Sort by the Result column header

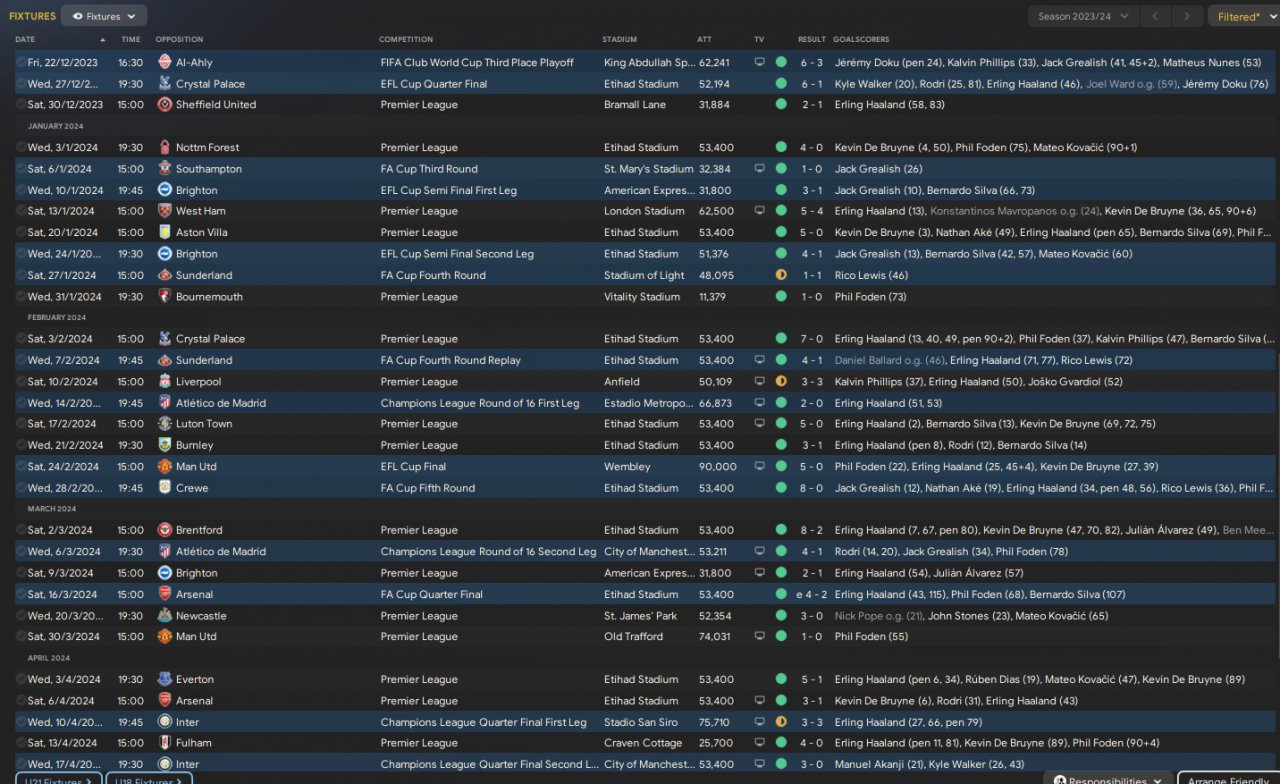point(812,40)
